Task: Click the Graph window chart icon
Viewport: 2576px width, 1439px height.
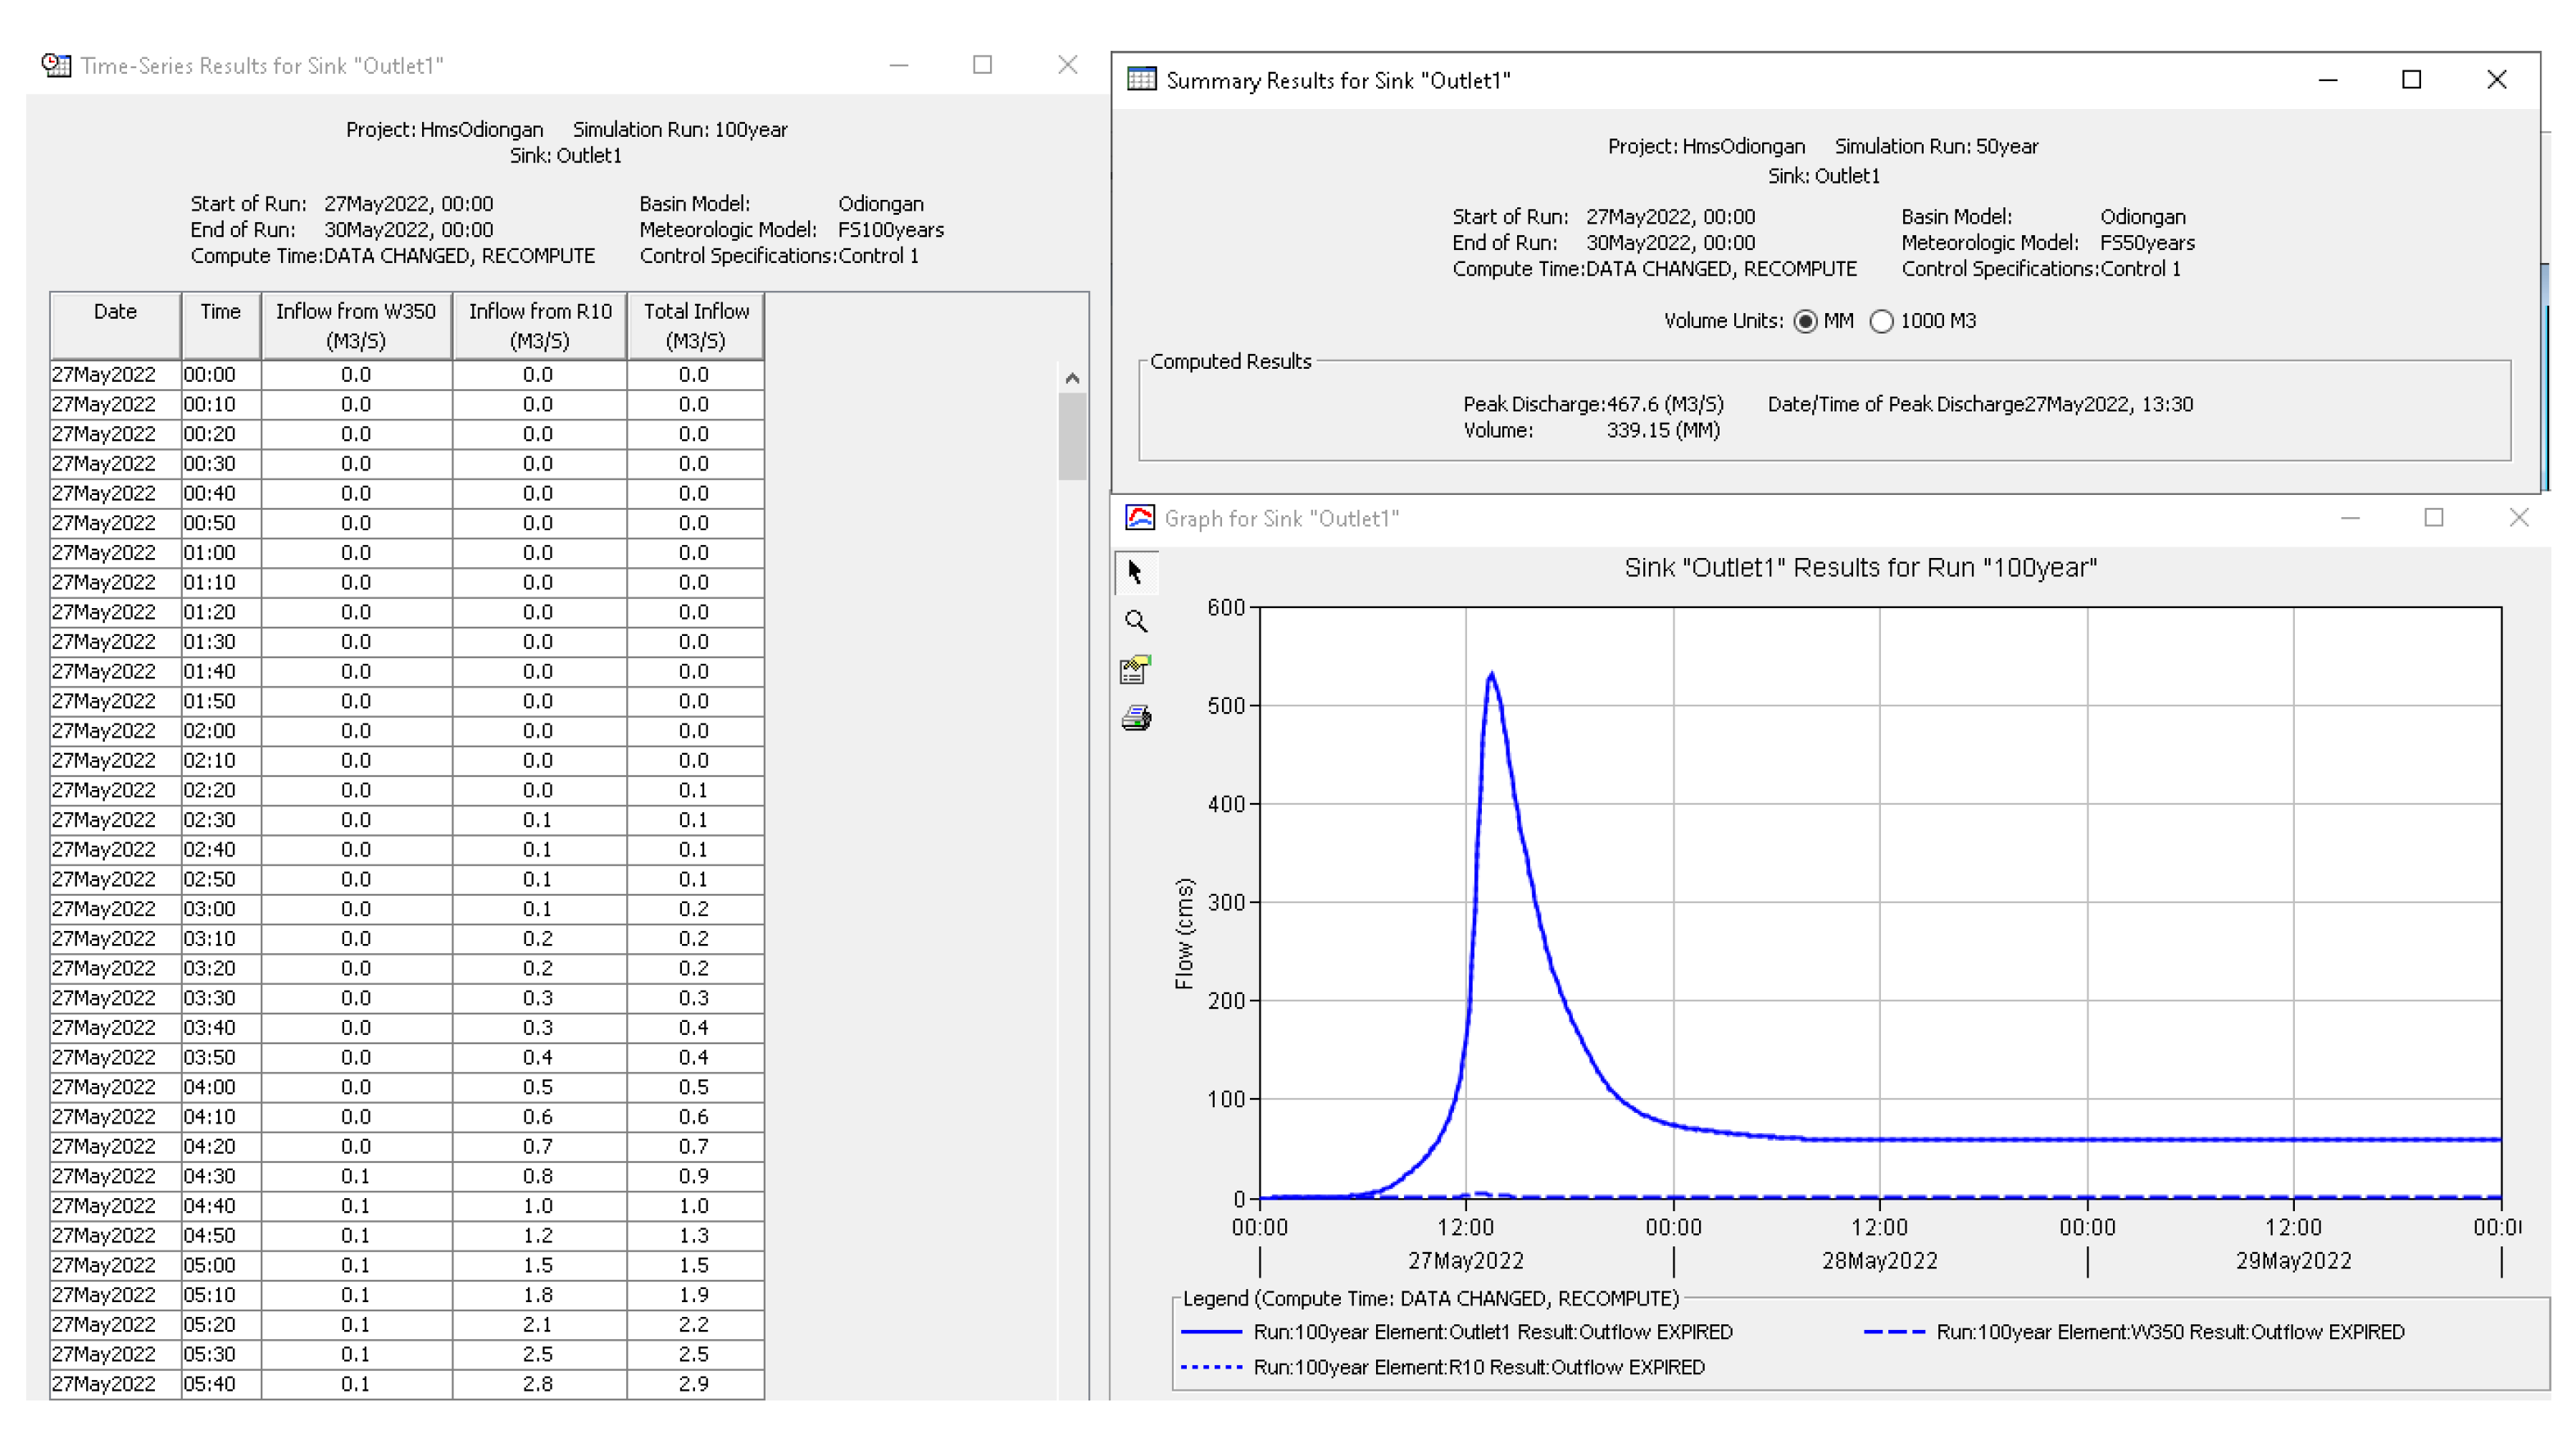Action: [1140, 517]
